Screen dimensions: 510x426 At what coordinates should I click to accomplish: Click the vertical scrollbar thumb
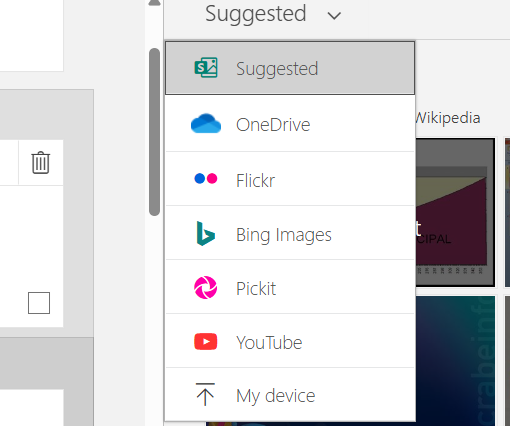click(154, 132)
